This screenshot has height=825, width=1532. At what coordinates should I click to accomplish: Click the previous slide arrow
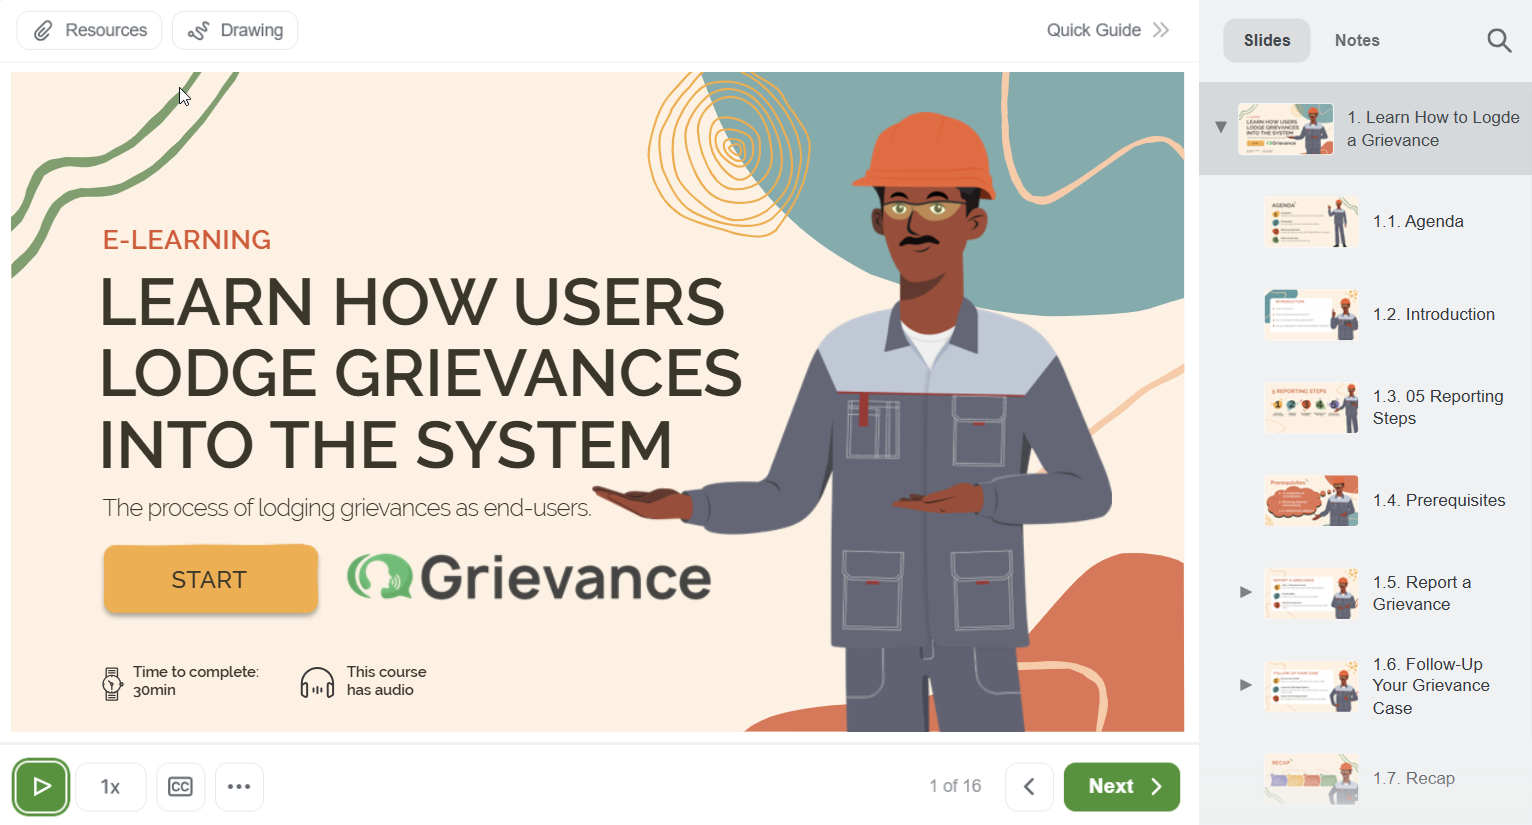(x=1029, y=786)
